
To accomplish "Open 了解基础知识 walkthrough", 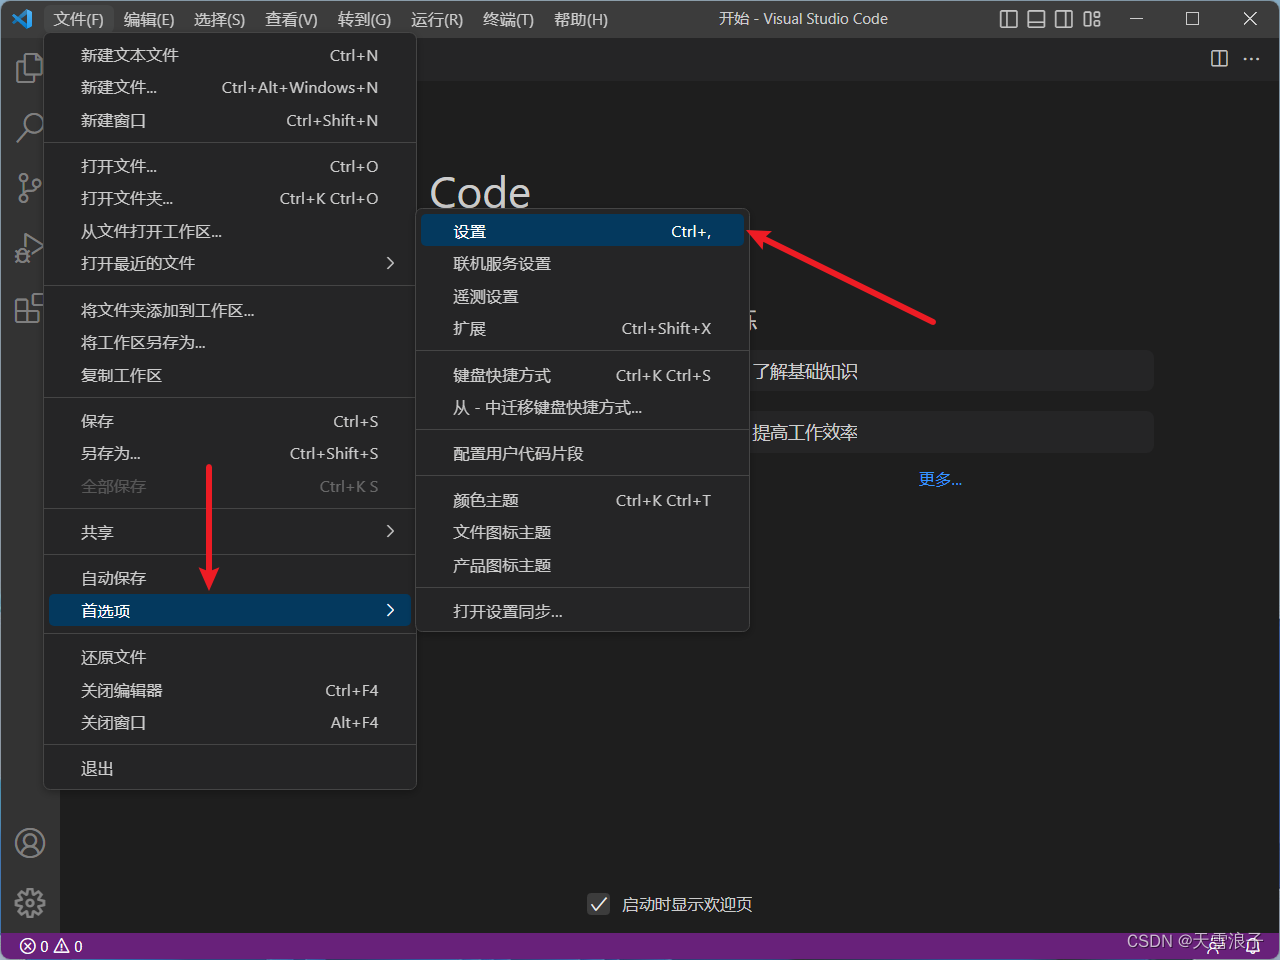I will point(950,371).
